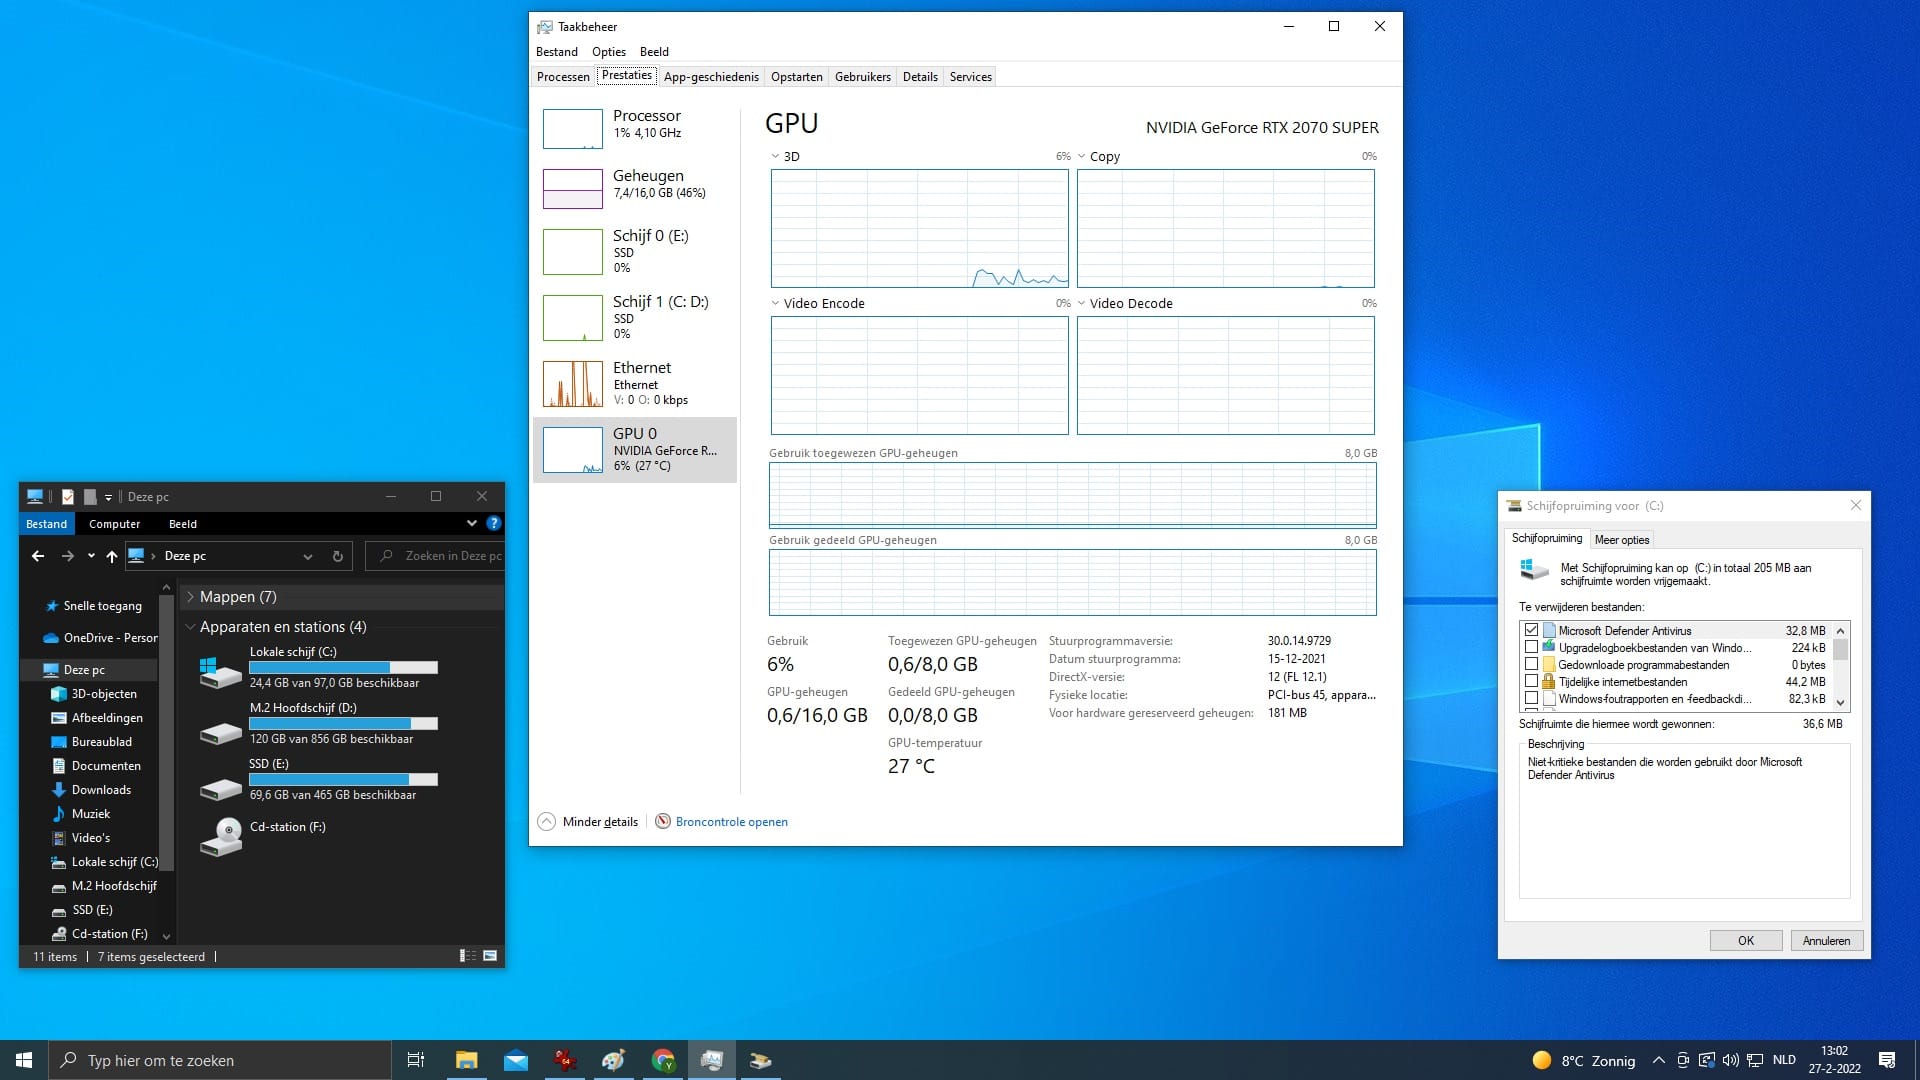Click the Documenten icon in sidebar
Viewport: 1920px width, 1080px height.
coord(59,766)
